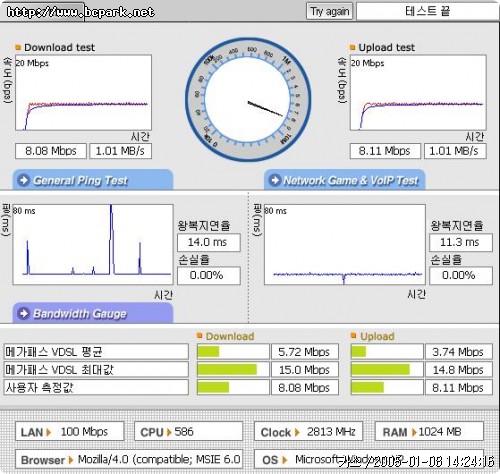The width and height of the screenshot is (500, 474).
Task: Click the download bar for 메가패스 VDSL 최대값
Action: (x=233, y=370)
